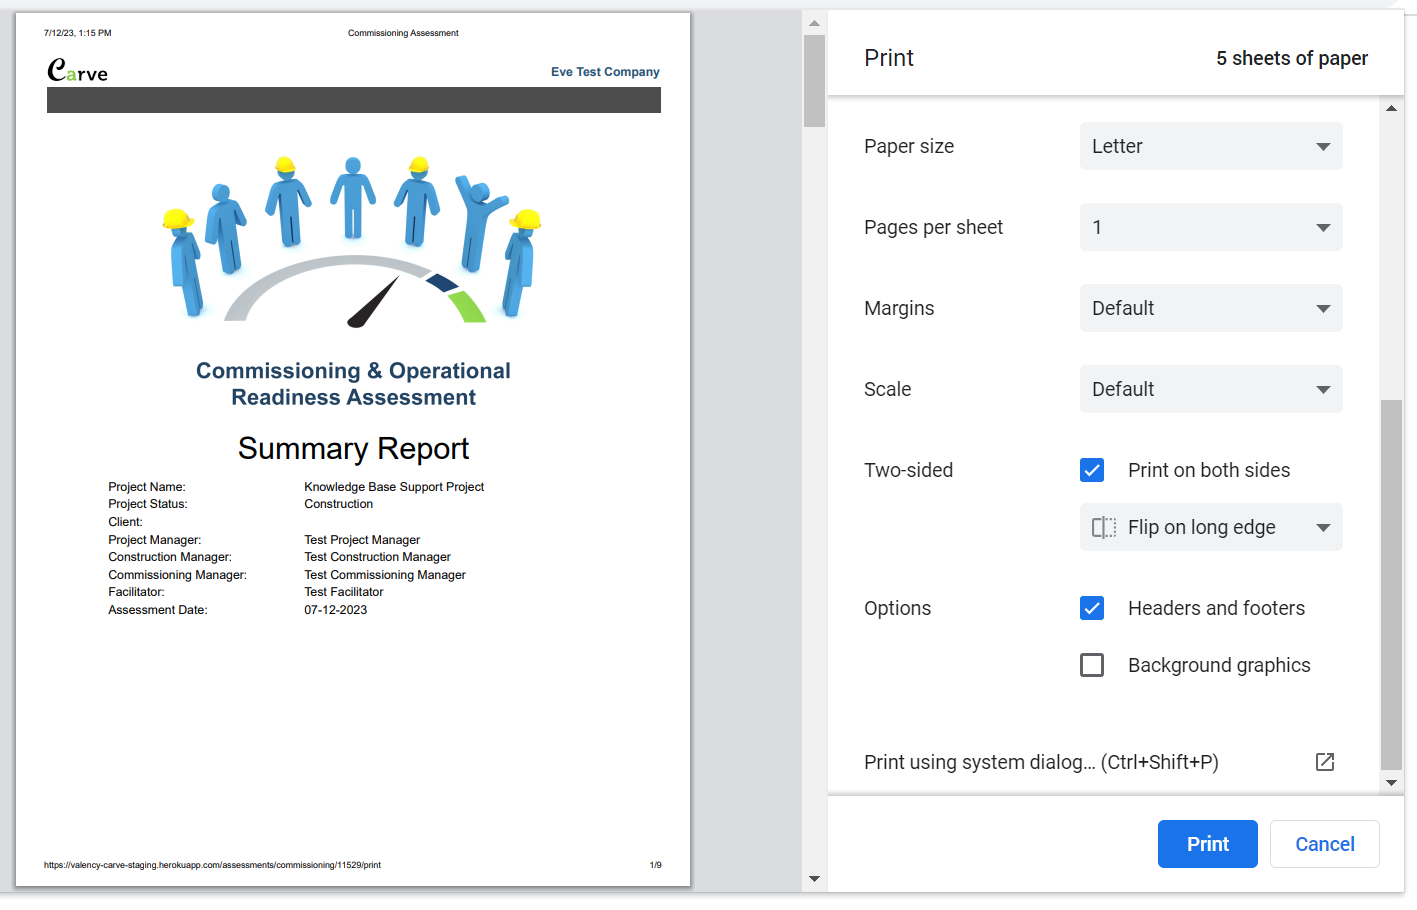Screen dimensions: 1417x910
Task: Click the Options label
Action: [x=897, y=608]
